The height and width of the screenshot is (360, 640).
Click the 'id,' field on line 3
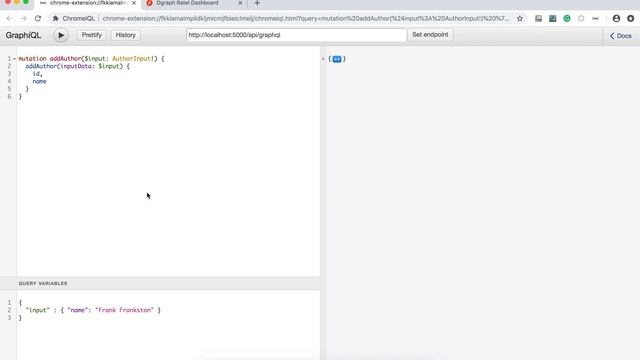[38, 74]
